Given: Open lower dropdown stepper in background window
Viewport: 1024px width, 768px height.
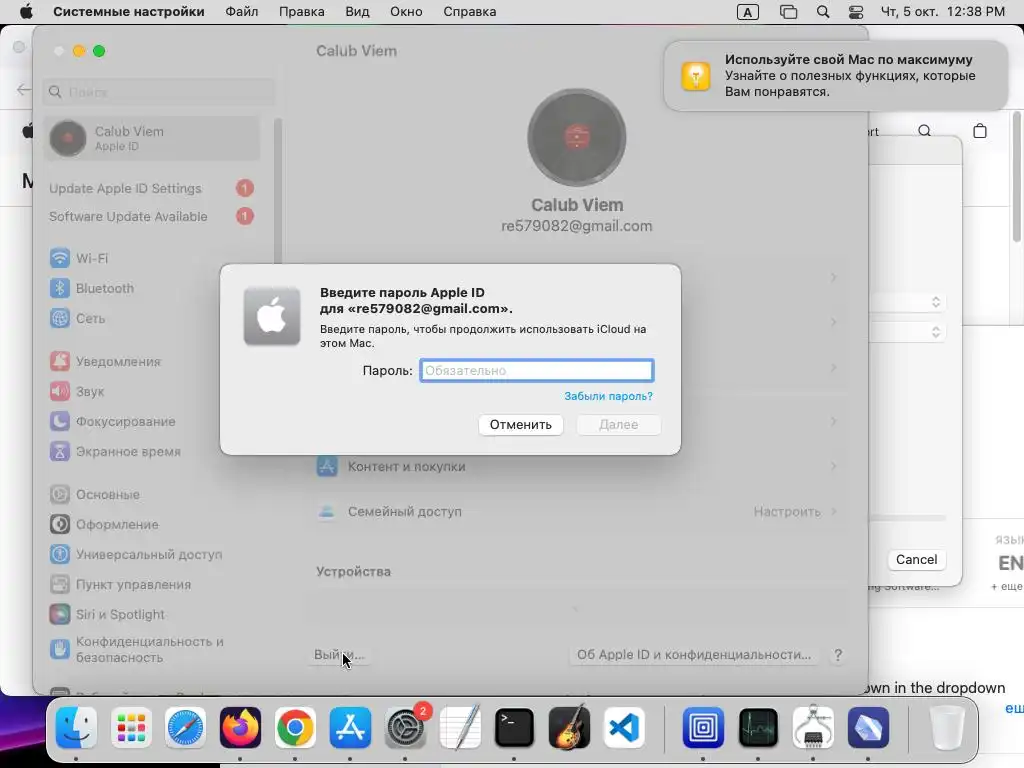Looking at the screenshot, I should [x=935, y=332].
